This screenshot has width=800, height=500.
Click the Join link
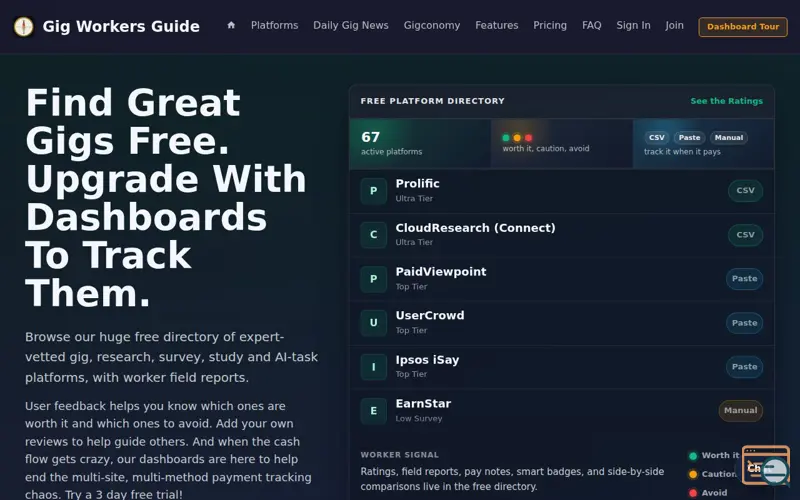point(674,26)
